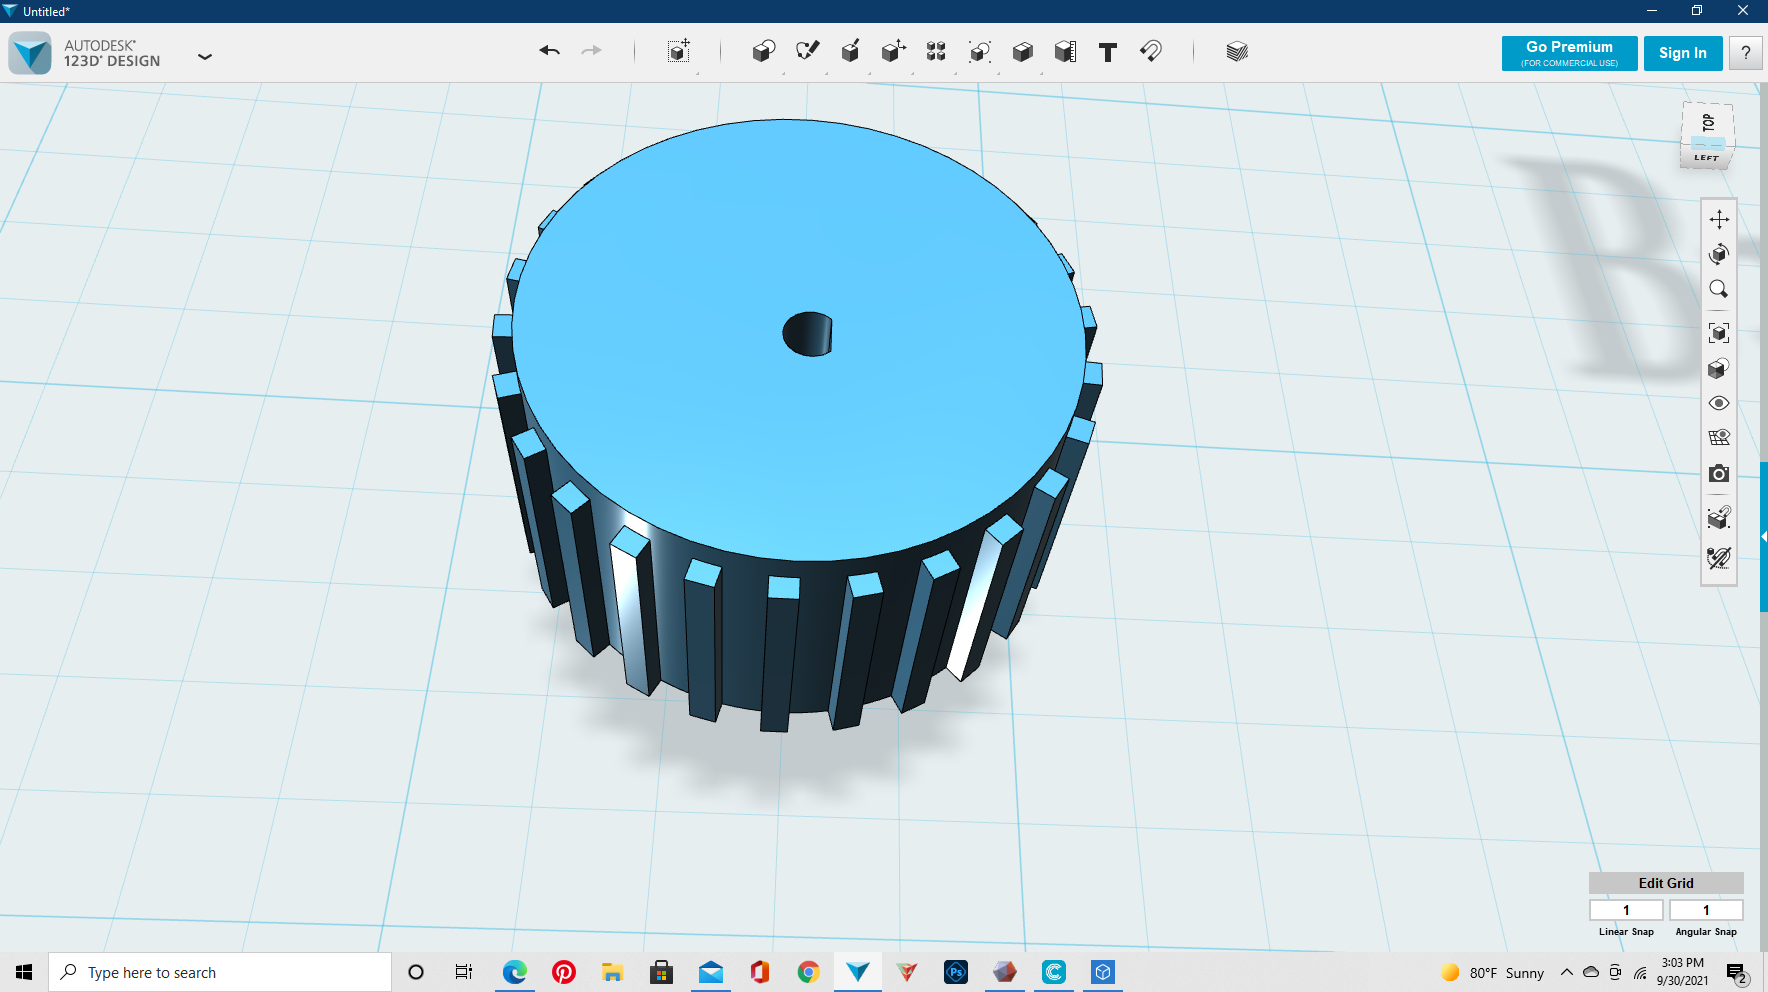1768x992 pixels.
Task: Open the Primitives shapes tool
Action: [x=763, y=52]
